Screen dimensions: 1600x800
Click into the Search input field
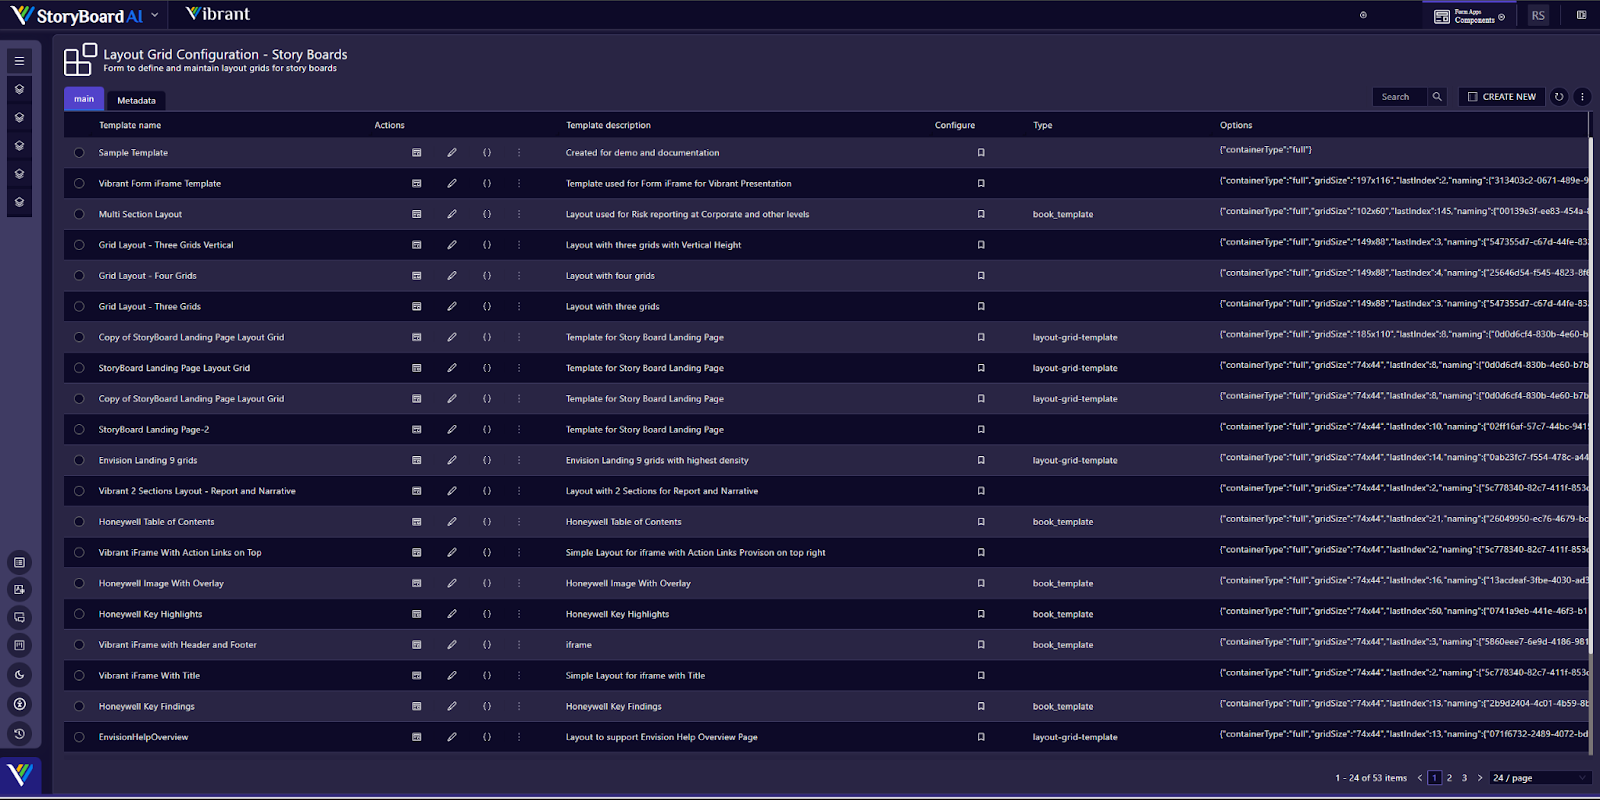pos(1399,97)
